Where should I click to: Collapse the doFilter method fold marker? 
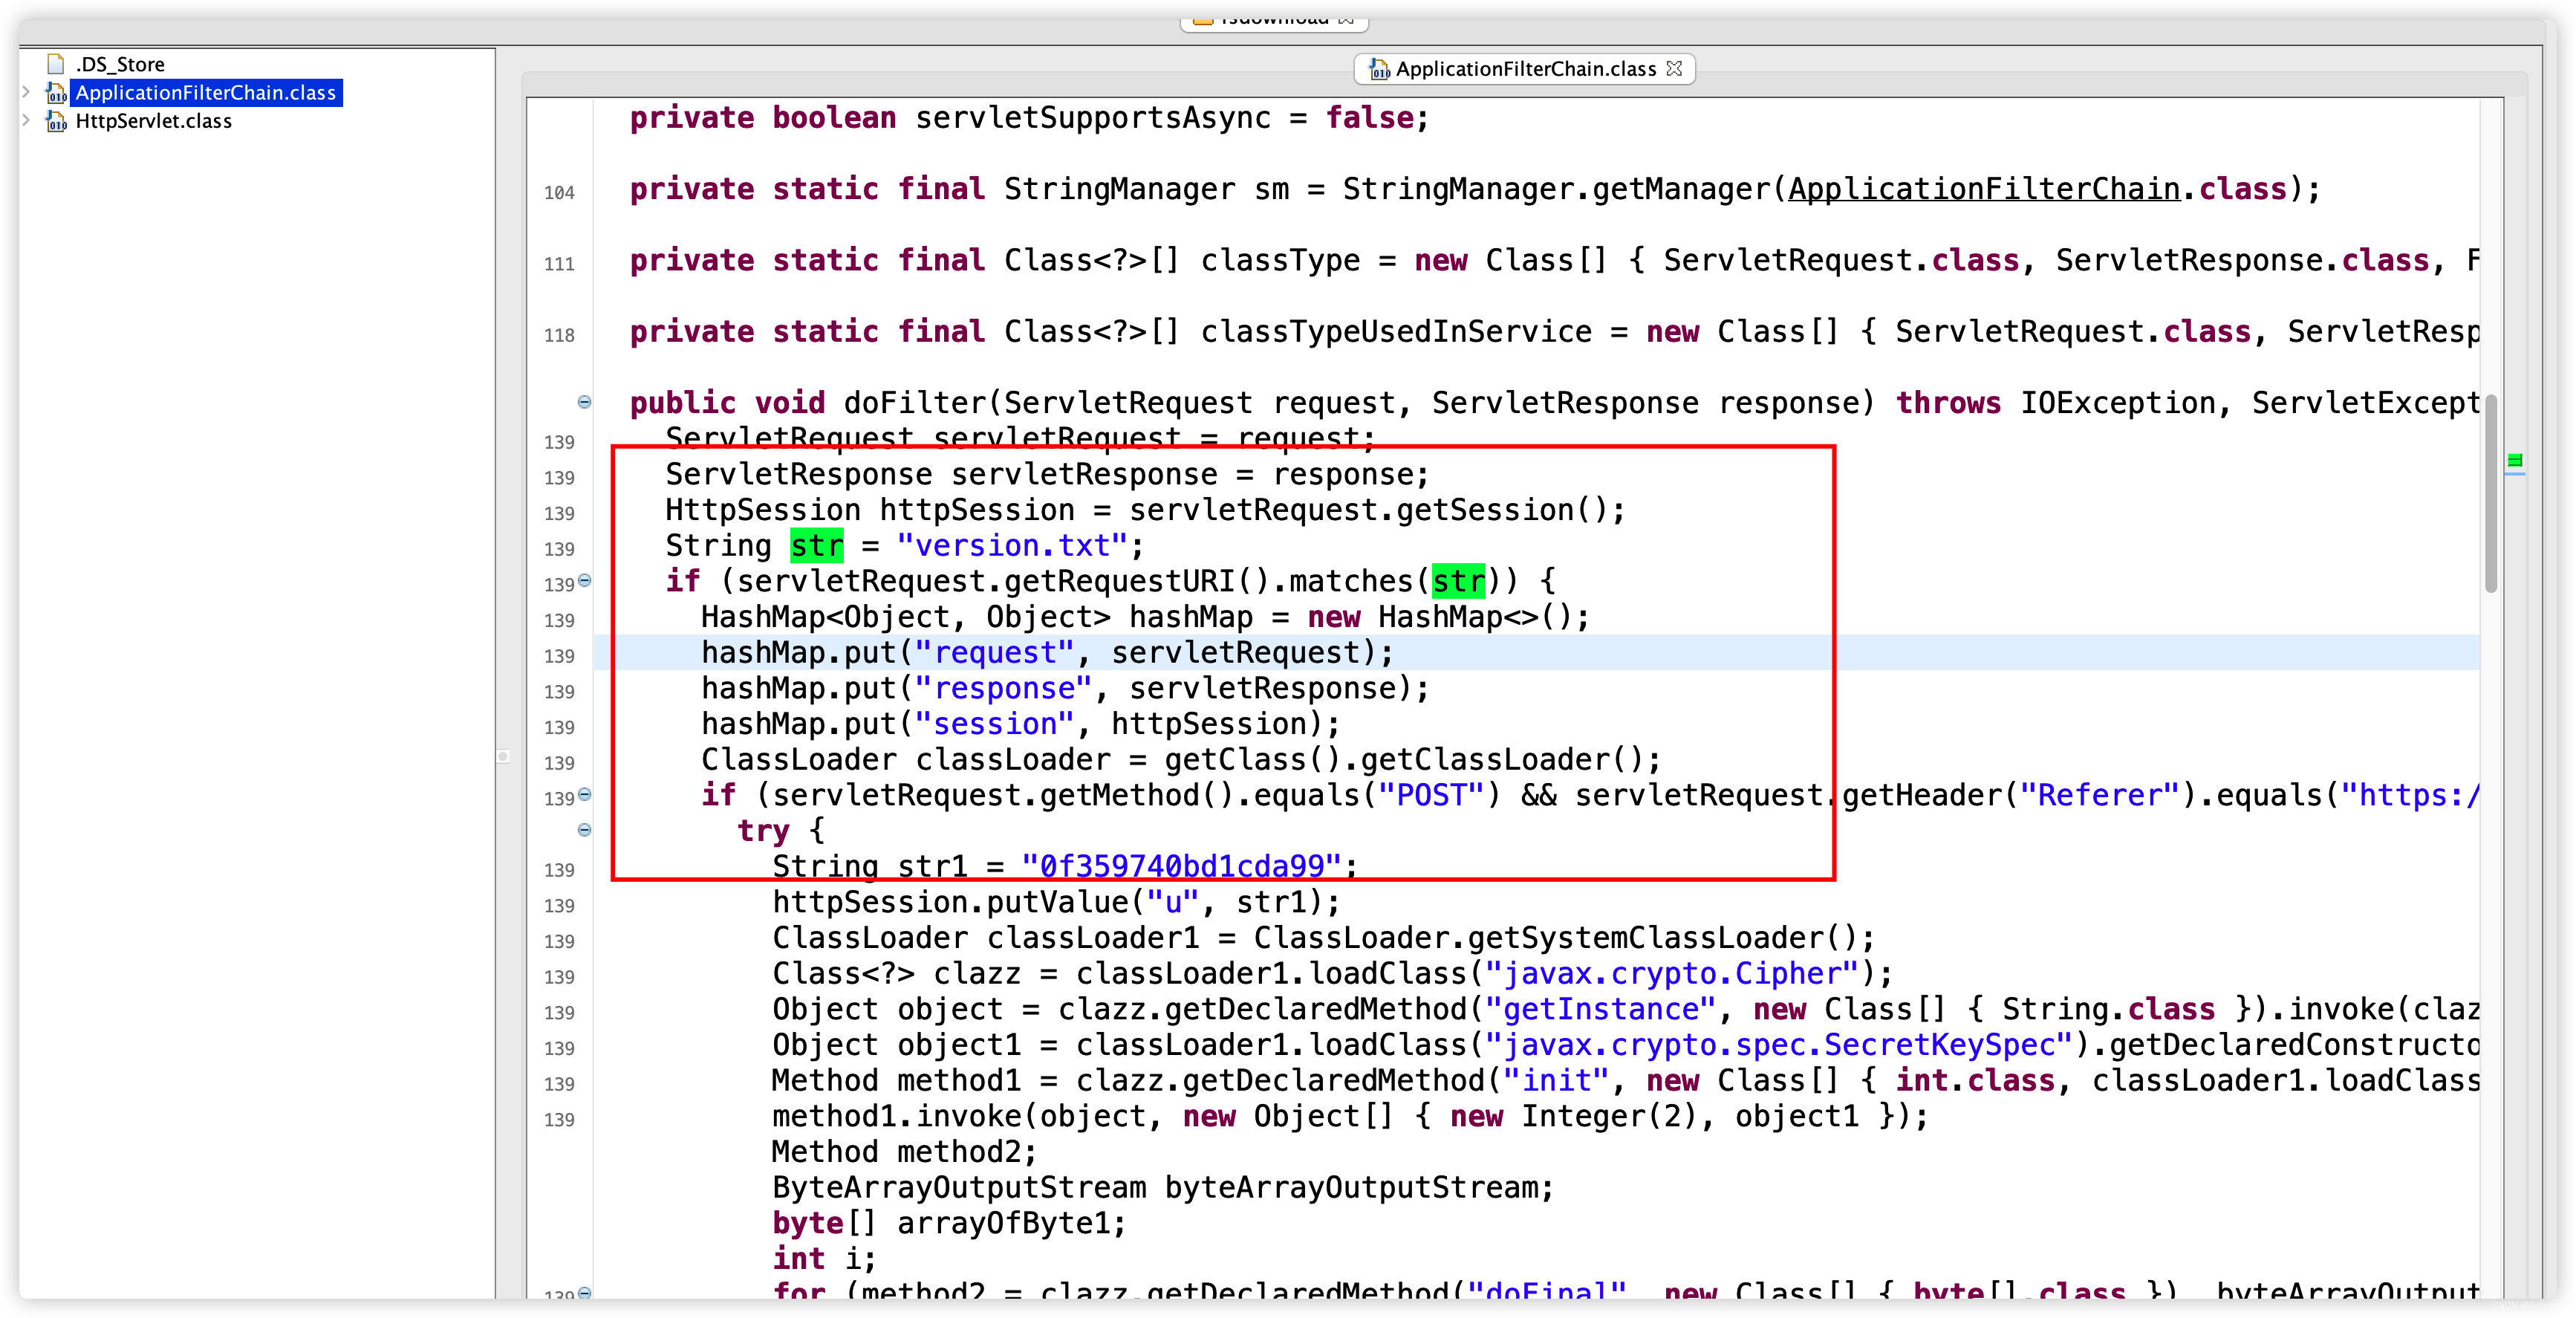tap(584, 402)
